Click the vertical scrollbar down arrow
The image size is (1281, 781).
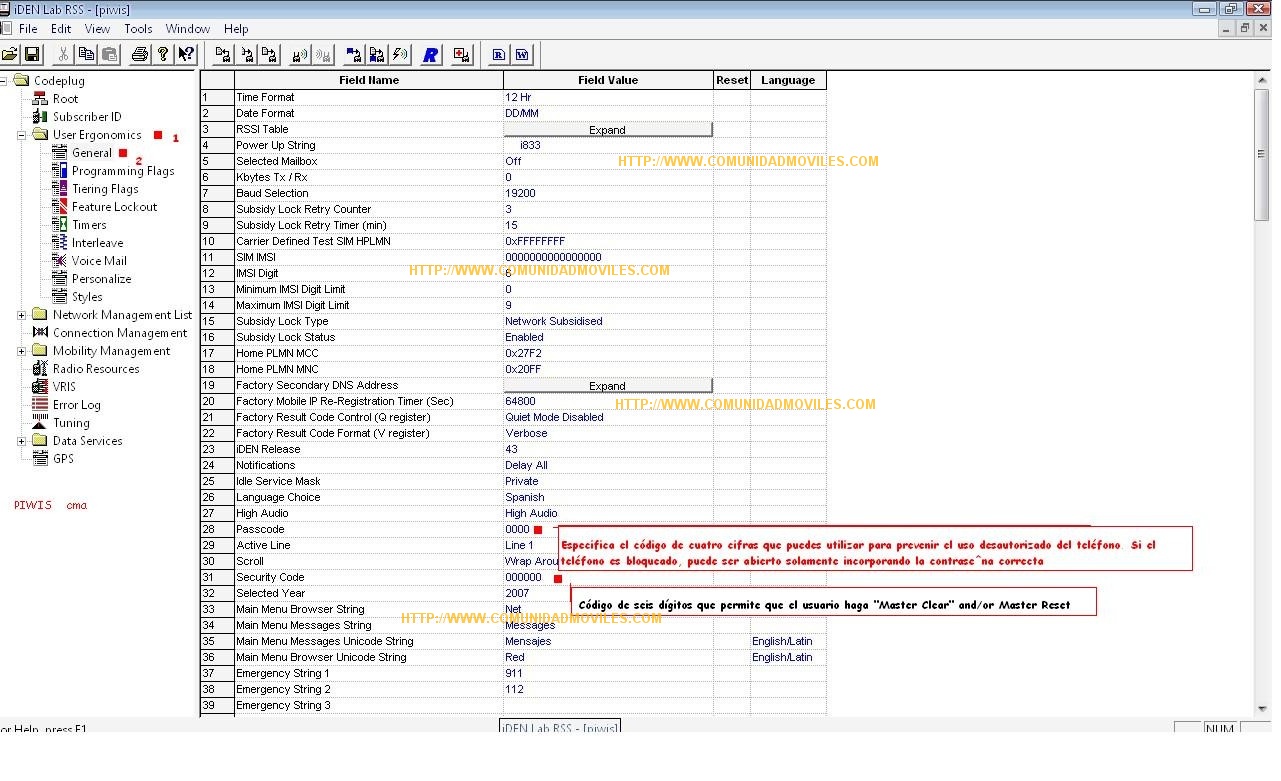coord(1263,707)
